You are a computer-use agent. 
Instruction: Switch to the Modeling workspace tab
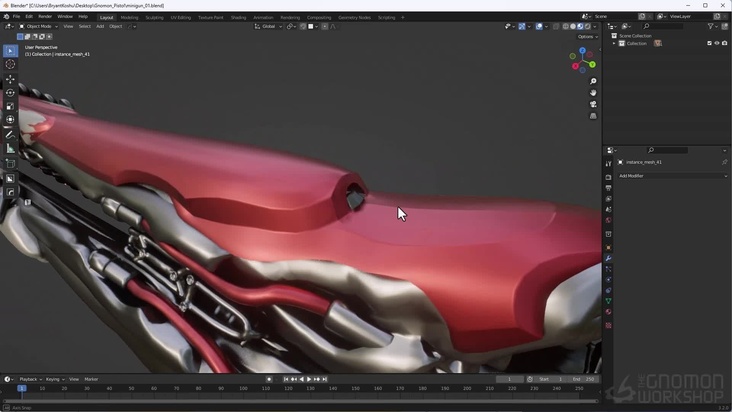click(x=129, y=18)
